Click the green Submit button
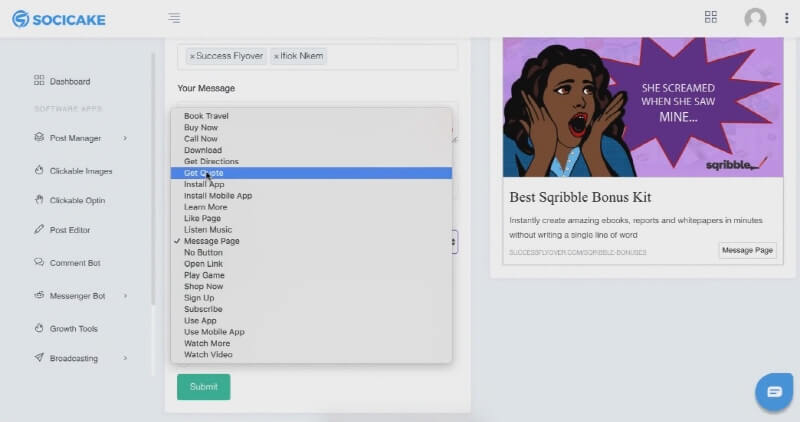Screen dimensions: 800x422 [x=204, y=387]
